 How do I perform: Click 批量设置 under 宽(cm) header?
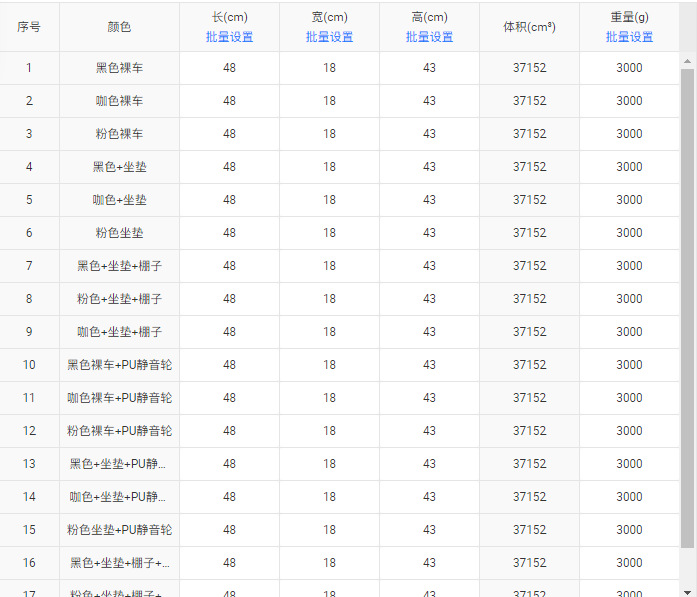pyautogui.click(x=329, y=37)
